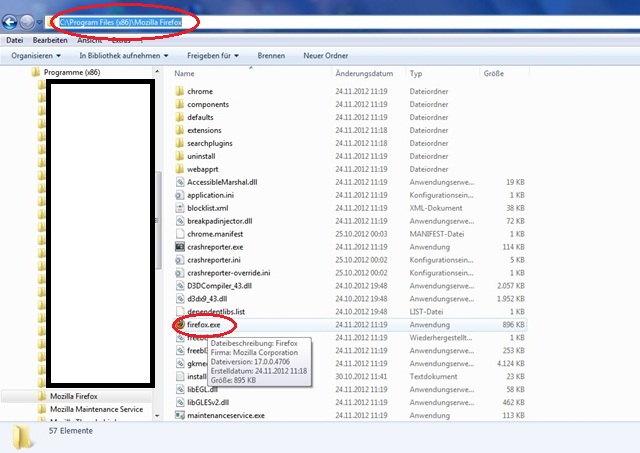
Task: Click the maintenanceservice.exe file name
Action: (x=226, y=415)
